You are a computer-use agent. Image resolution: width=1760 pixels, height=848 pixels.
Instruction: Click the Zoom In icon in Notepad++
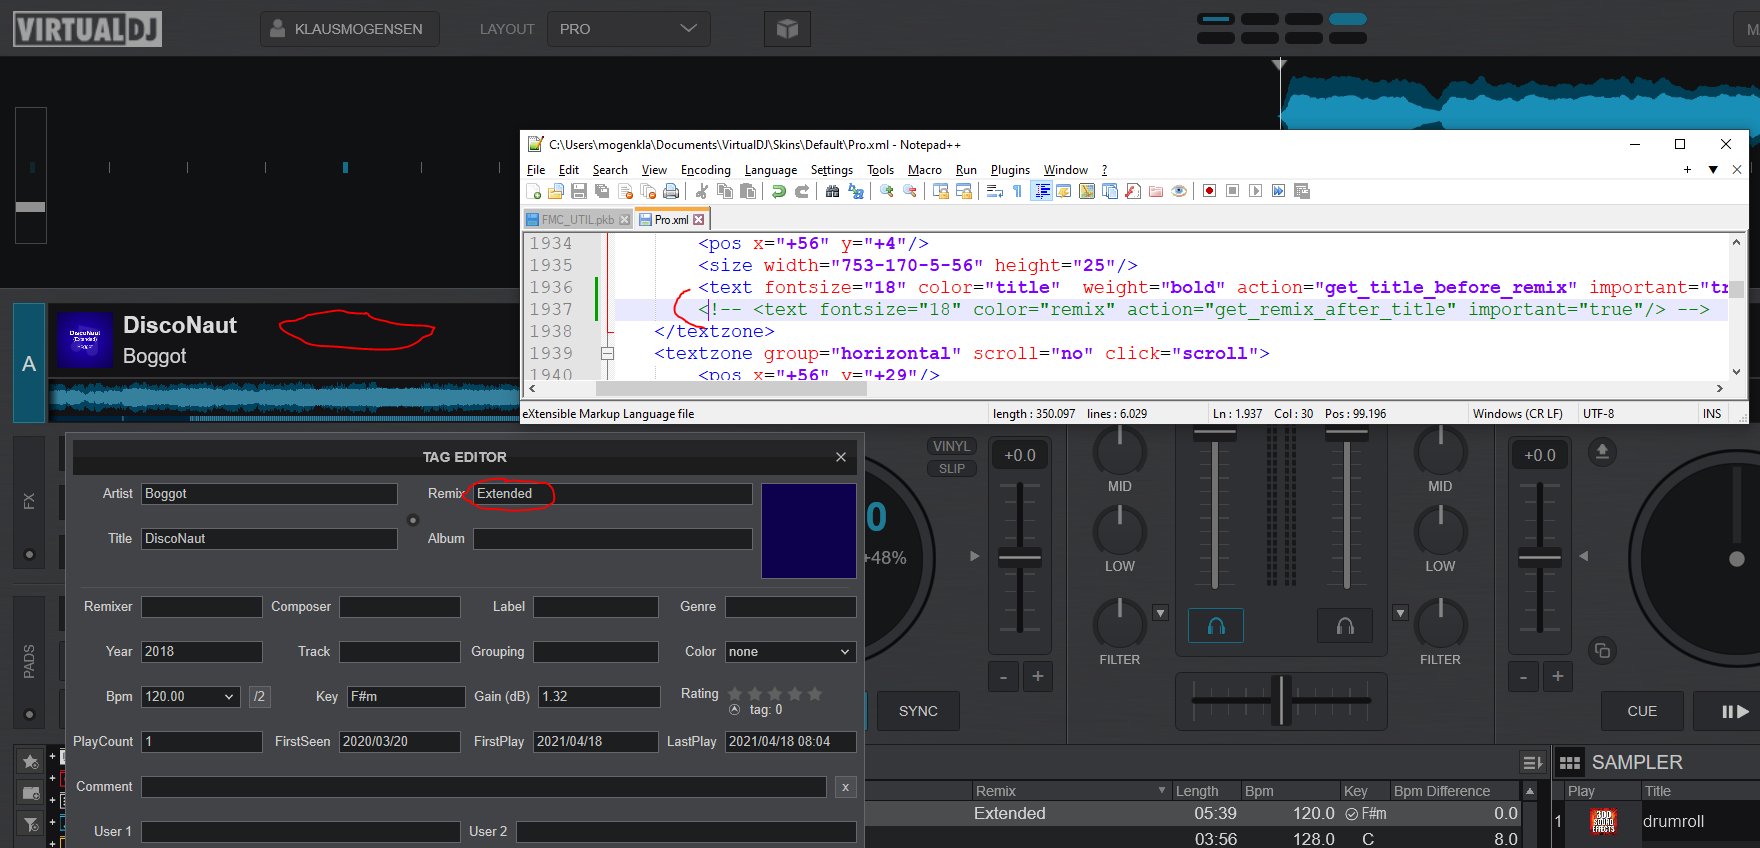[886, 191]
